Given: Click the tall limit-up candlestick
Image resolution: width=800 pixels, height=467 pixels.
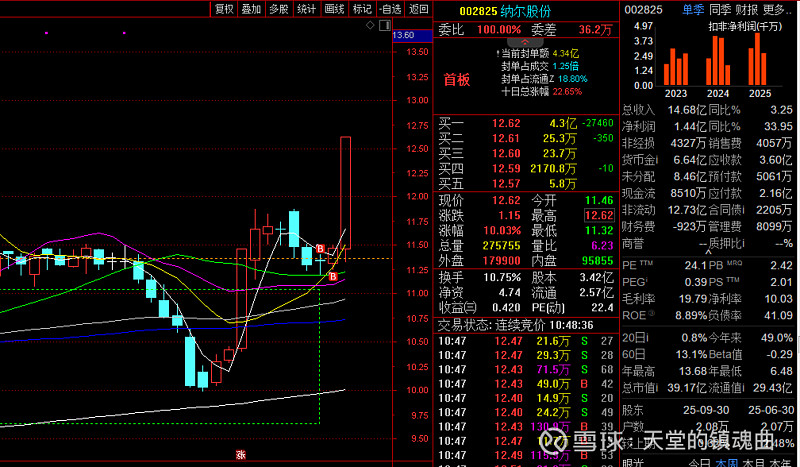Looking at the screenshot, I should point(345,192).
